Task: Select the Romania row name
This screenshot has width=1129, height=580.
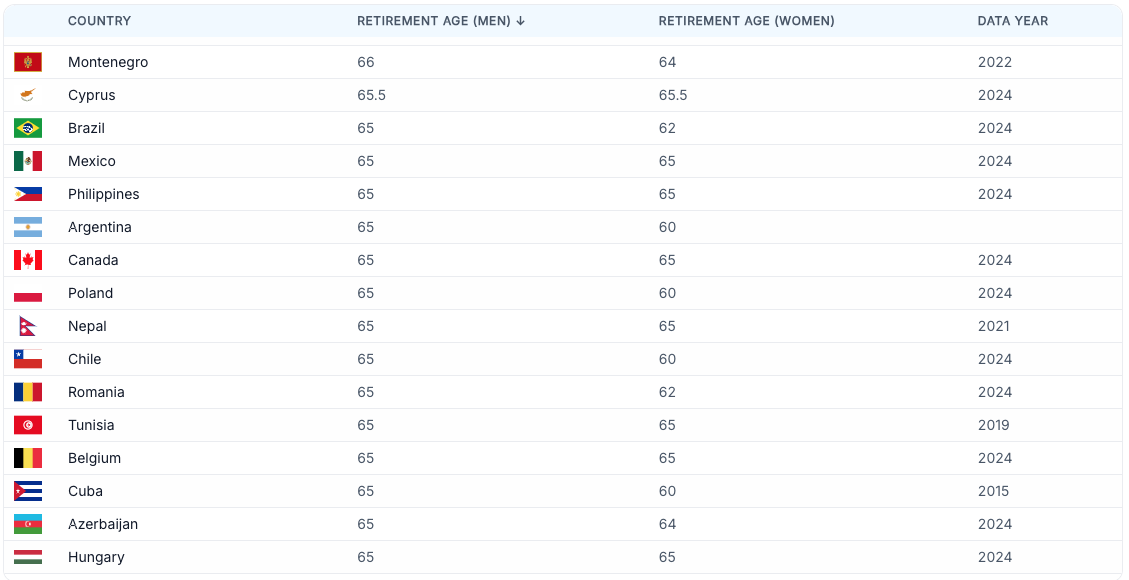Action: (96, 392)
